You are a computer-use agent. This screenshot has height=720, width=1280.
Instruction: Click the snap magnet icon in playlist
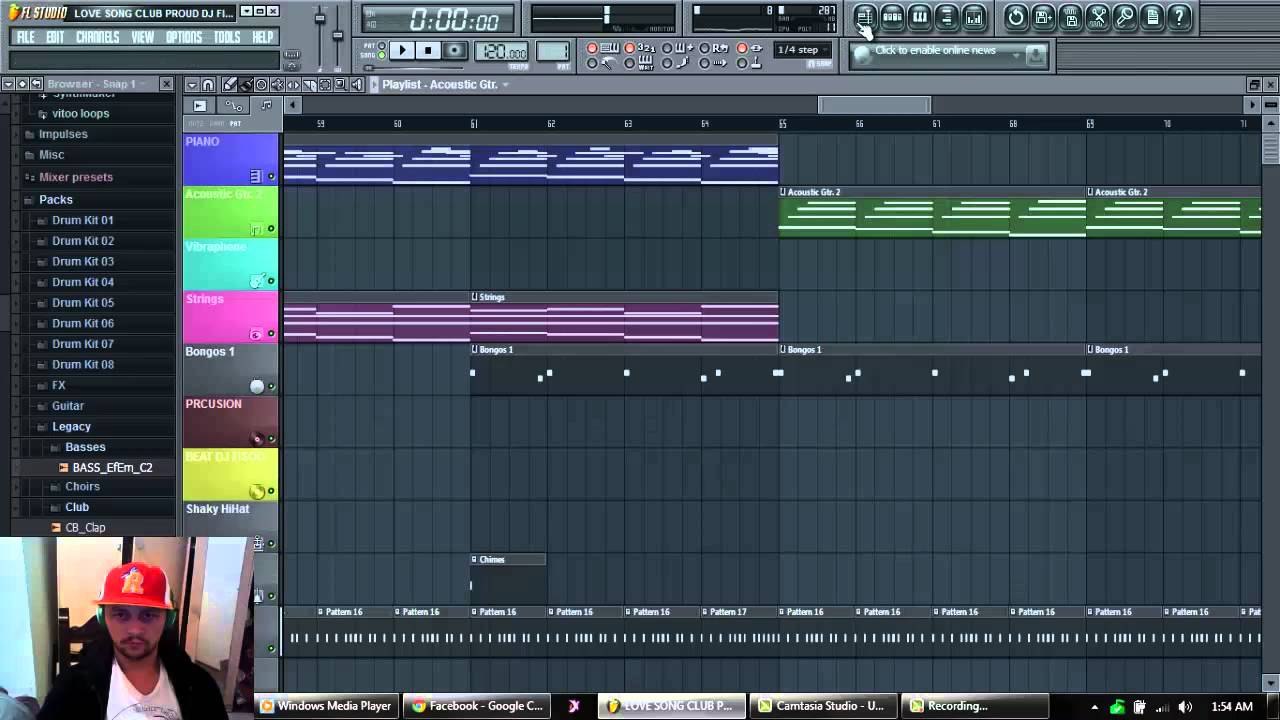pos(207,85)
